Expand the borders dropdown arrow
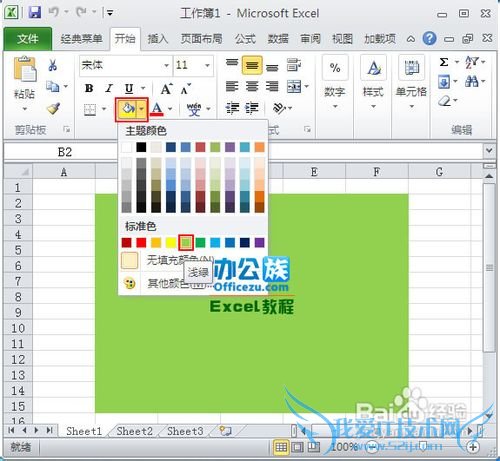500x461 pixels. pyautogui.click(x=104, y=109)
